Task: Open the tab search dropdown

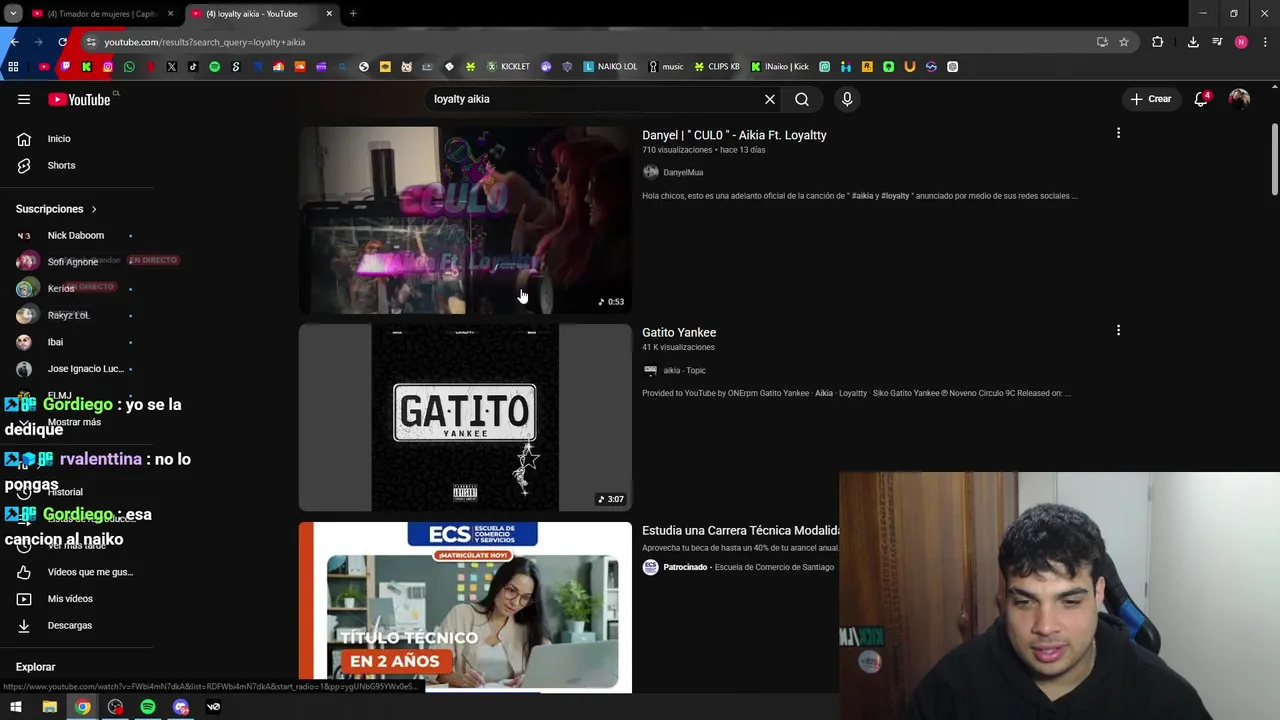Action: [x=13, y=14]
